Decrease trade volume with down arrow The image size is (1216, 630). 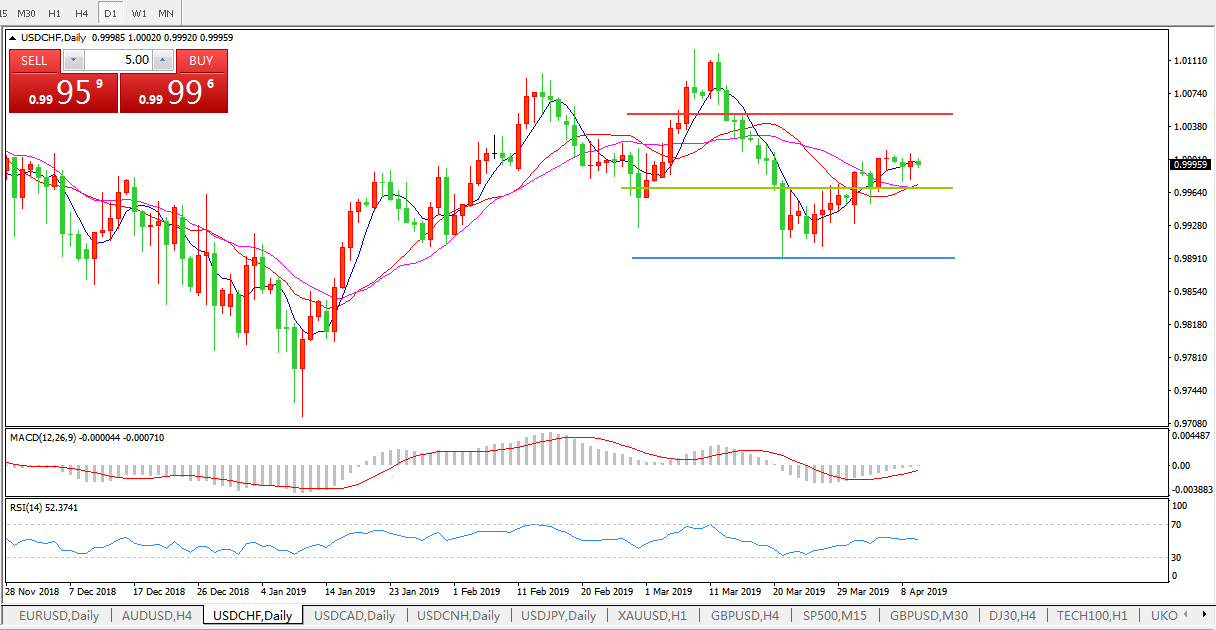tap(73, 60)
